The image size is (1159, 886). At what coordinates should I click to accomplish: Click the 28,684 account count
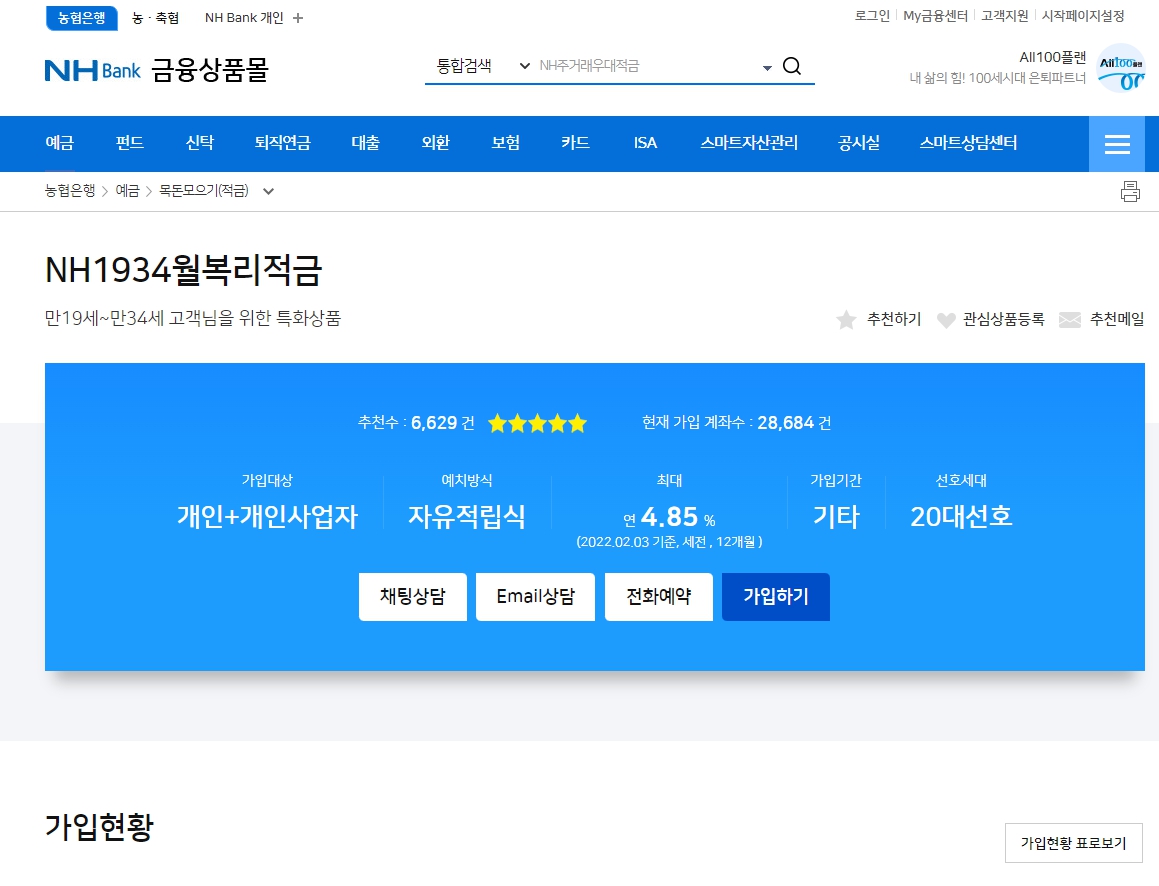(785, 423)
